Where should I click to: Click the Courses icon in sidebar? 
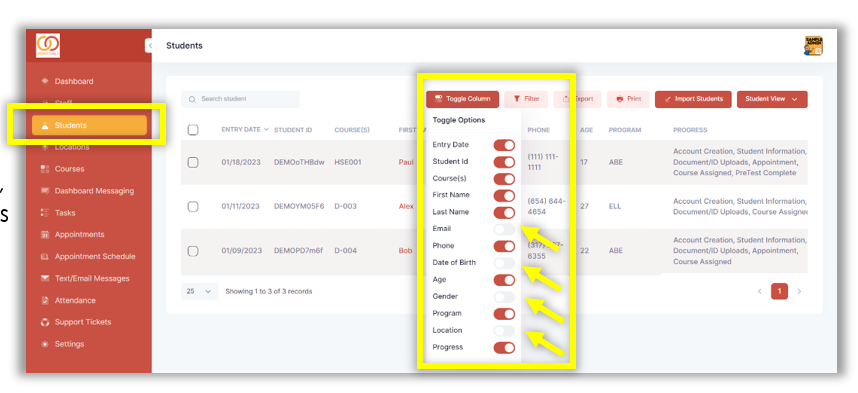pos(45,169)
